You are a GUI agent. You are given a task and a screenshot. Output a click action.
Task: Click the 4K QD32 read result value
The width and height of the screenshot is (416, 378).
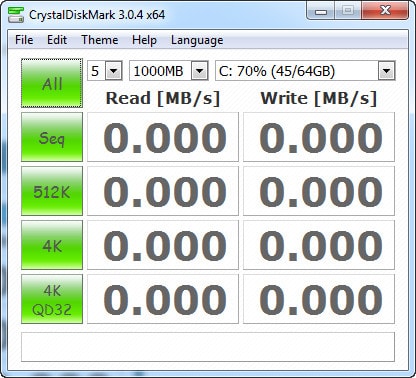tap(163, 299)
